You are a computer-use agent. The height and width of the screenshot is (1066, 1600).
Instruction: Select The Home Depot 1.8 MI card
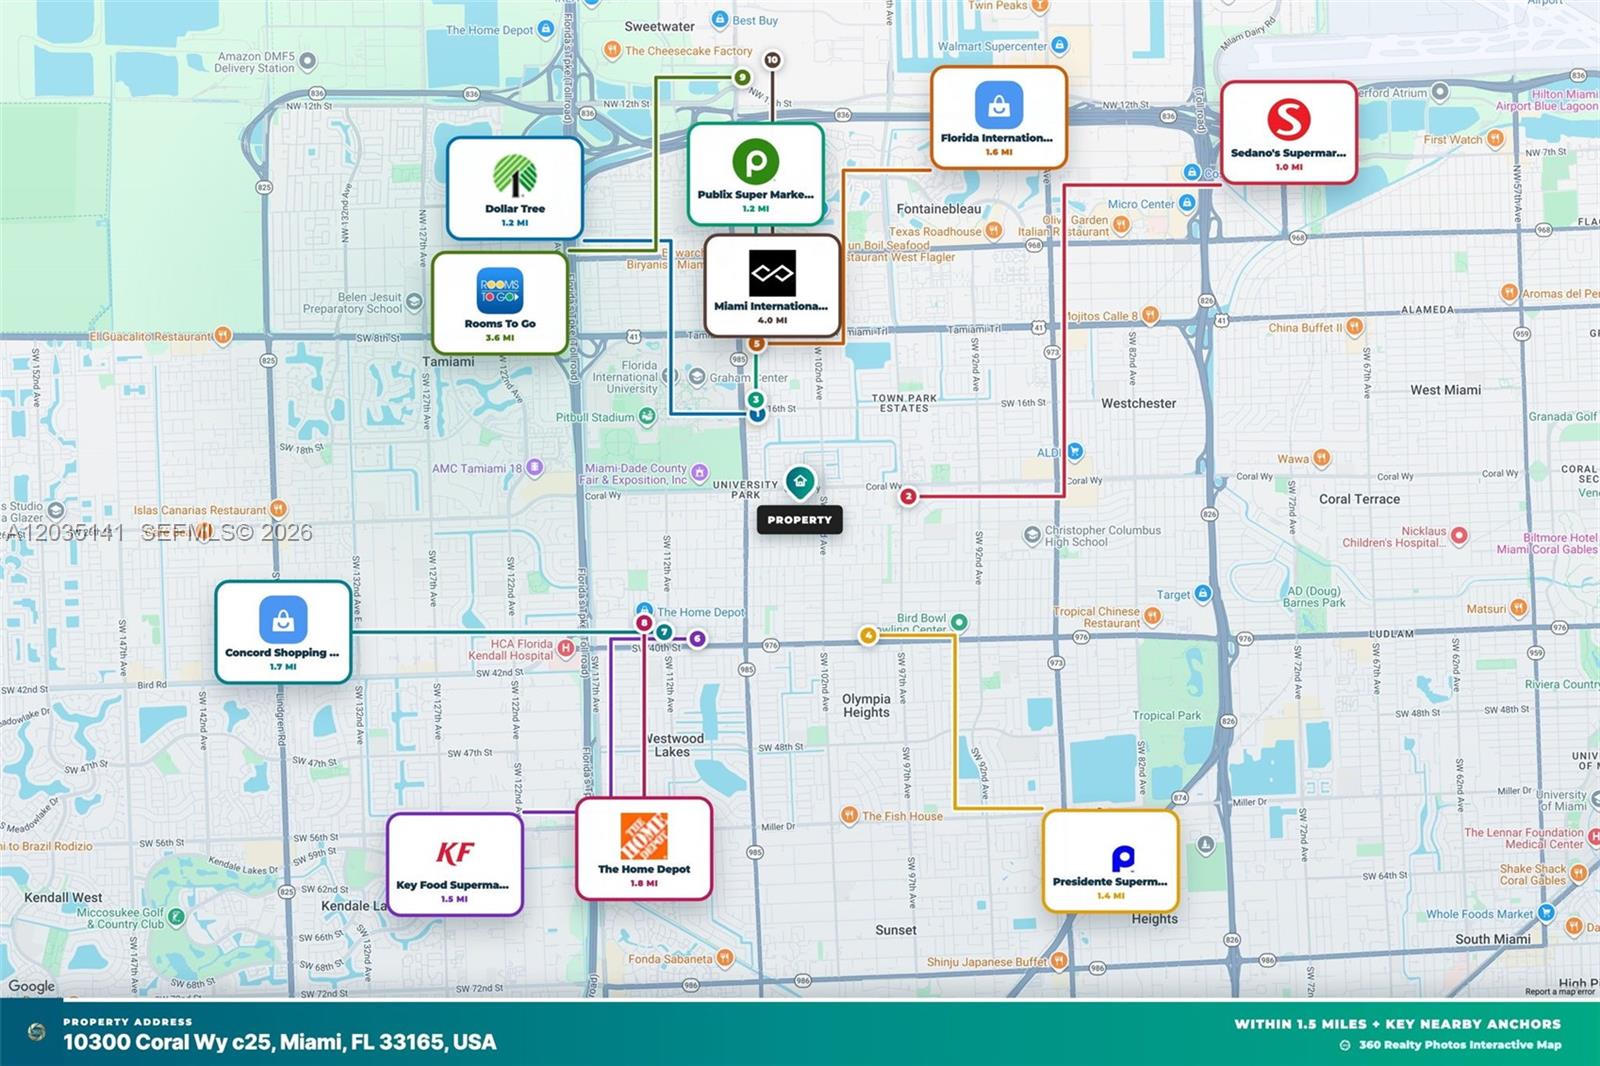pos(644,849)
